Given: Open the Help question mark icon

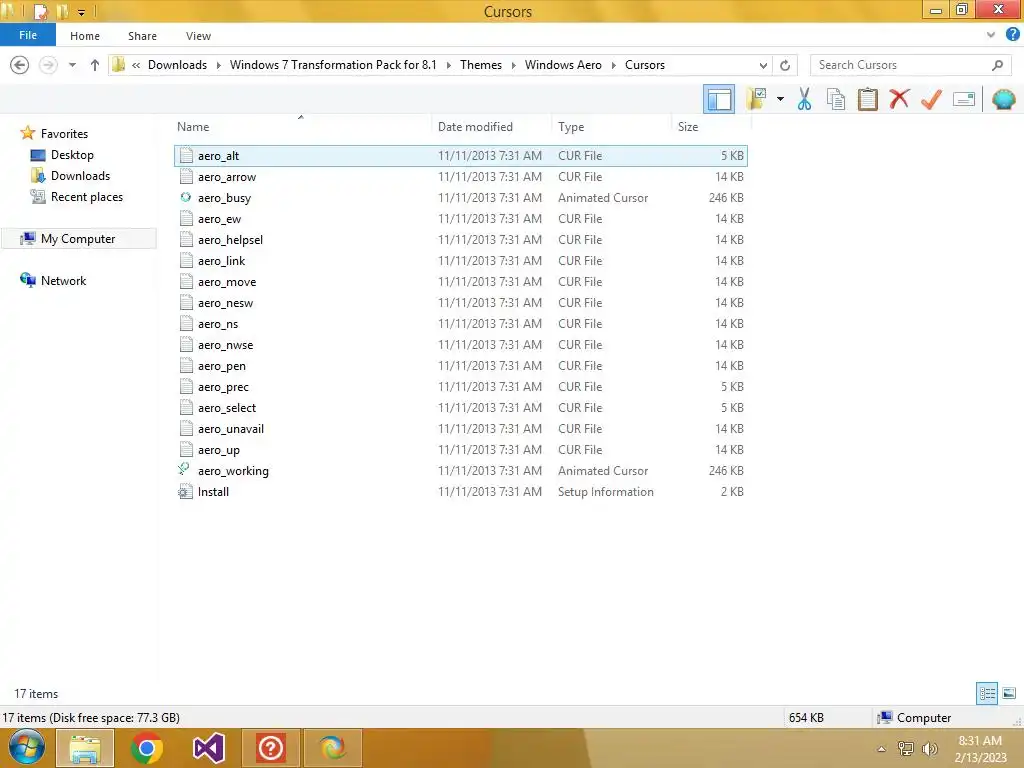Looking at the screenshot, I should (x=1012, y=35).
